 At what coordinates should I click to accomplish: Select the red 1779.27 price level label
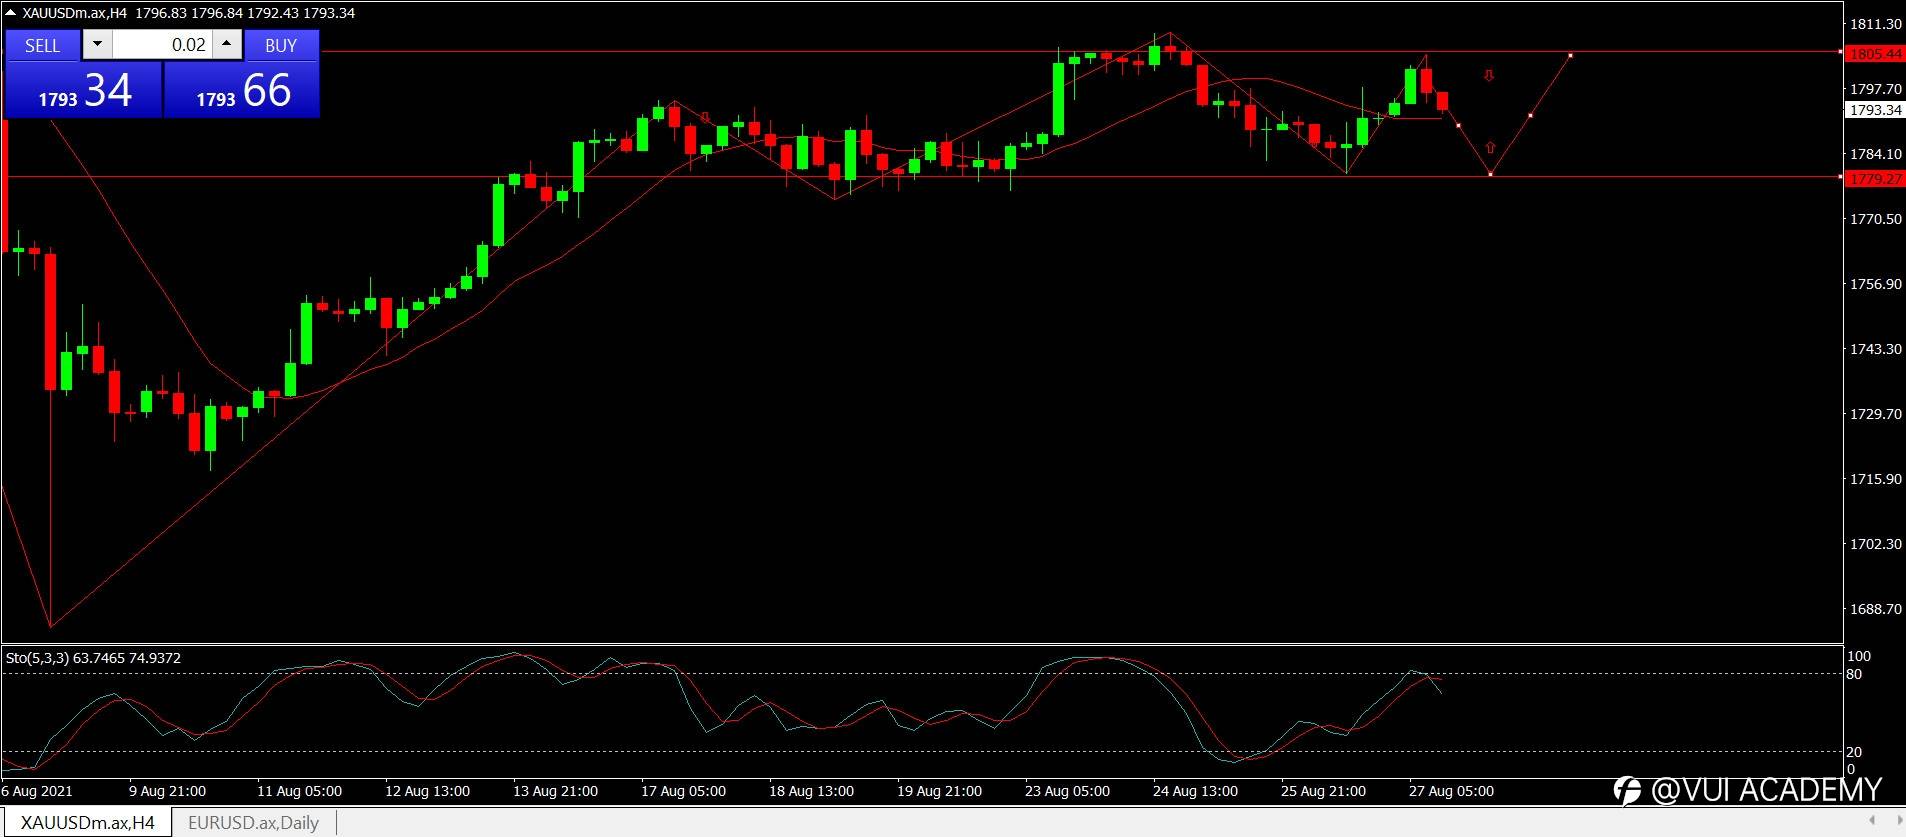pos(1875,179)
